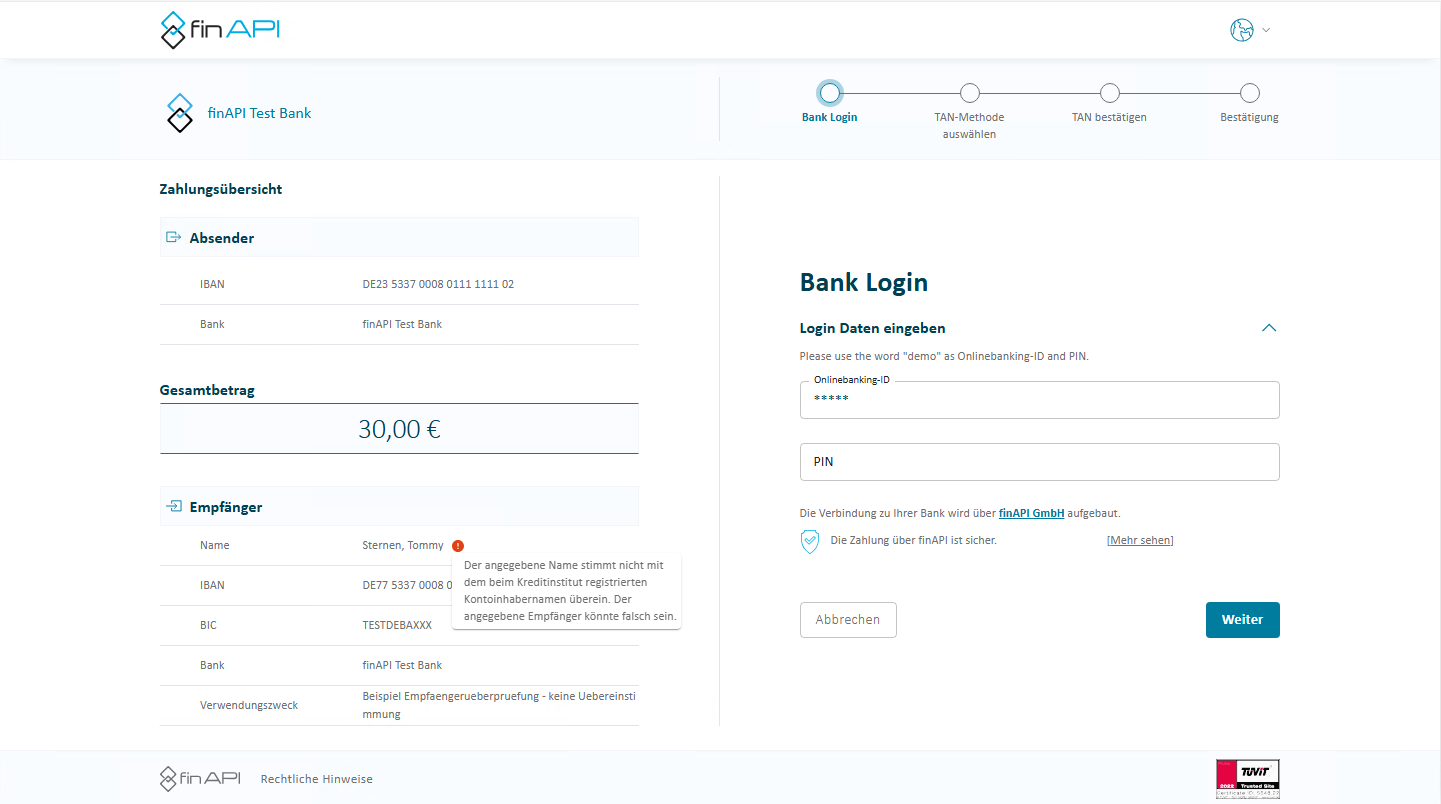
Task: Click the Absender outgoing arrow icon
Action: 173,237
